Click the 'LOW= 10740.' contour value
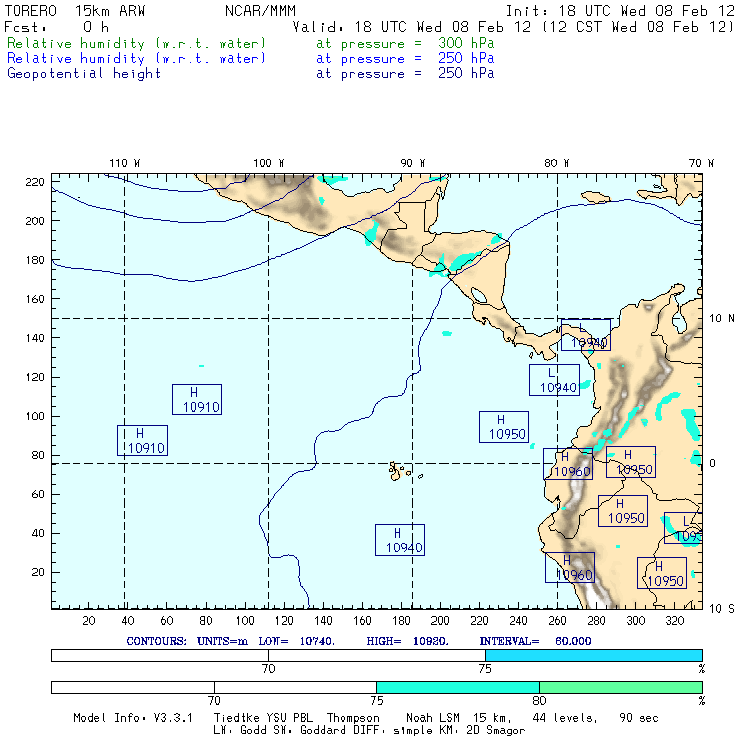 click(x=296, y=641)
